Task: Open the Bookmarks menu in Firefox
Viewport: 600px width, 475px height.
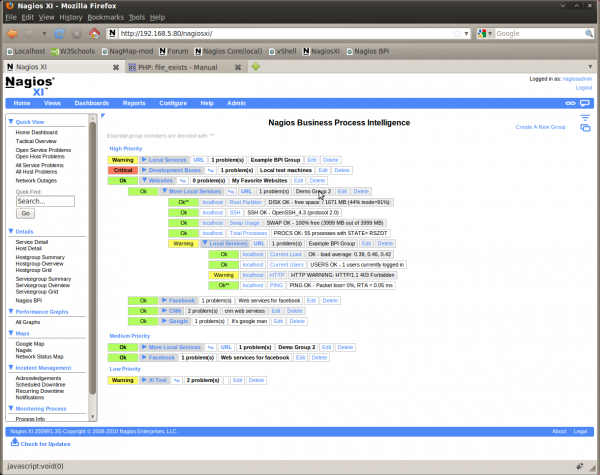Action: click(x=105, y=17)
